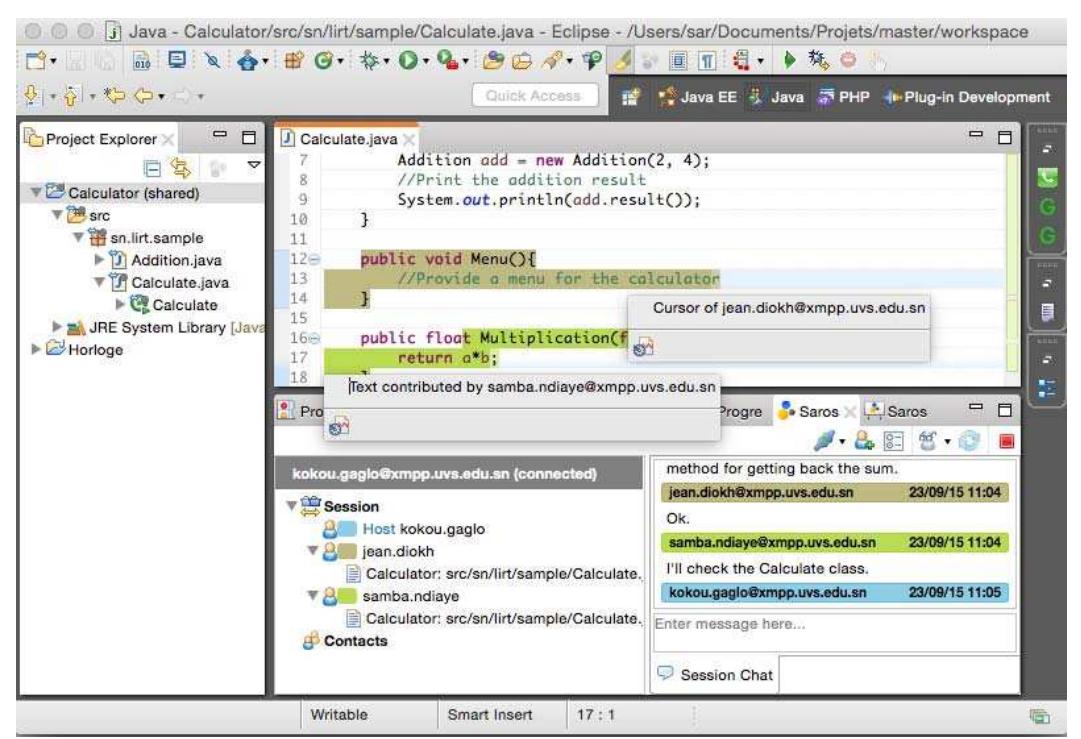Image resolution: width=1081 pixels, height=739 pixels.
Task: Open the Debug dropdown arrow
Action: coord(386,61)
